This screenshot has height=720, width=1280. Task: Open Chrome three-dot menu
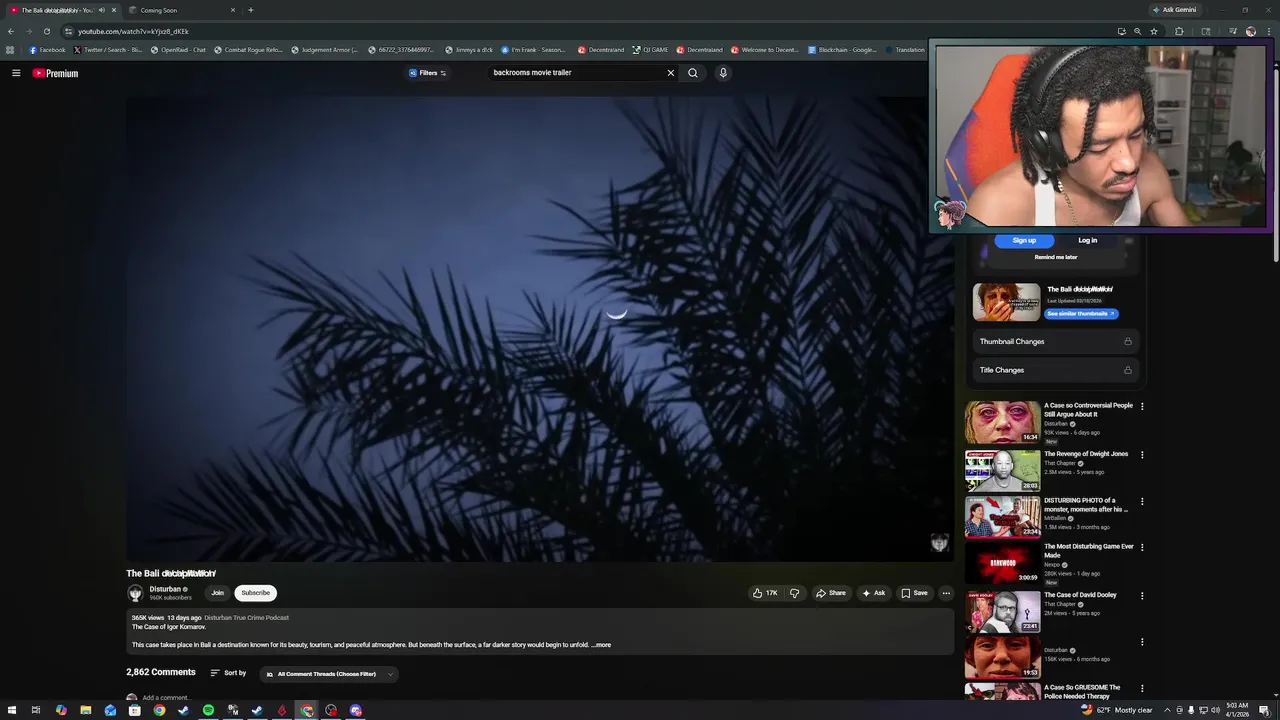(x=1268, y=31)
